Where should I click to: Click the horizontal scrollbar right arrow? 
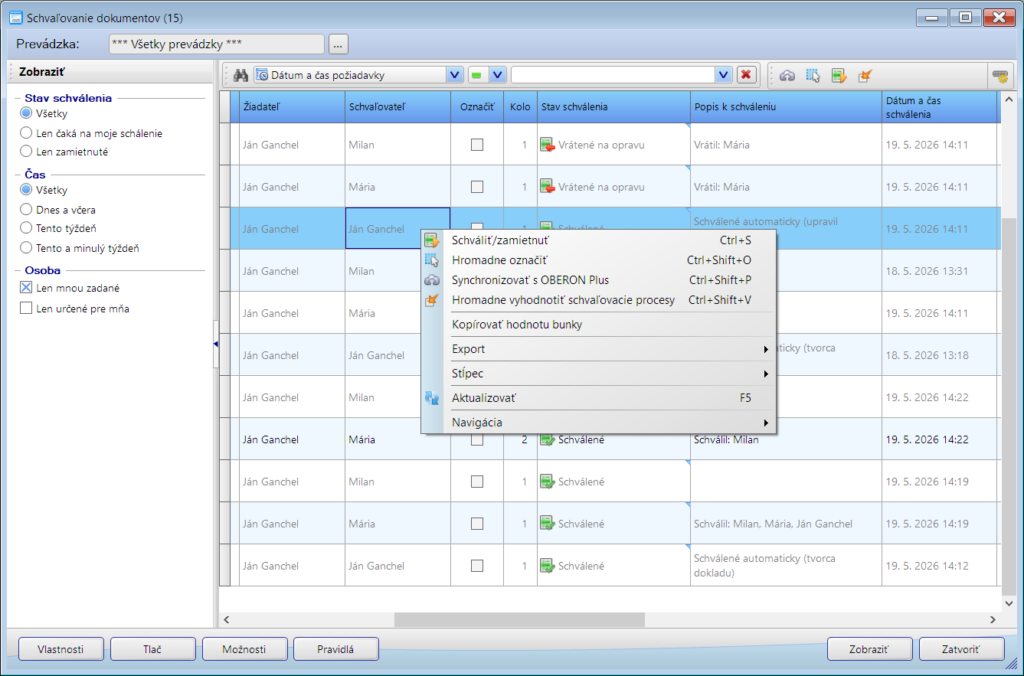[993, 619]
